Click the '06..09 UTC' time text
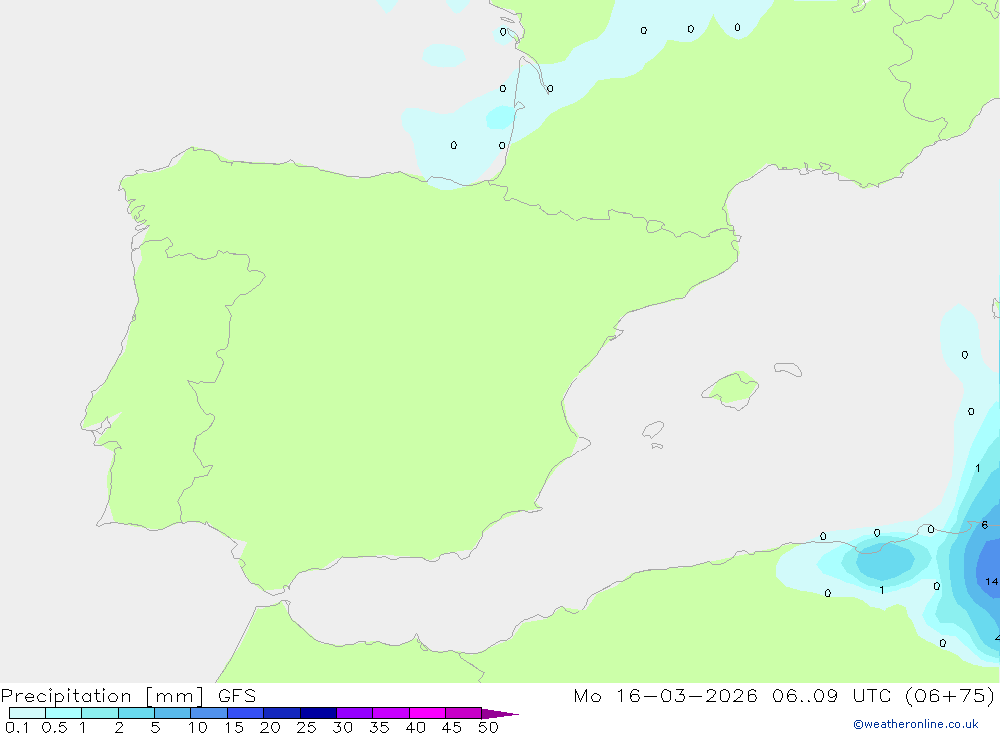The width and height of the screenshot is (1000, 733). coord(831,696)
